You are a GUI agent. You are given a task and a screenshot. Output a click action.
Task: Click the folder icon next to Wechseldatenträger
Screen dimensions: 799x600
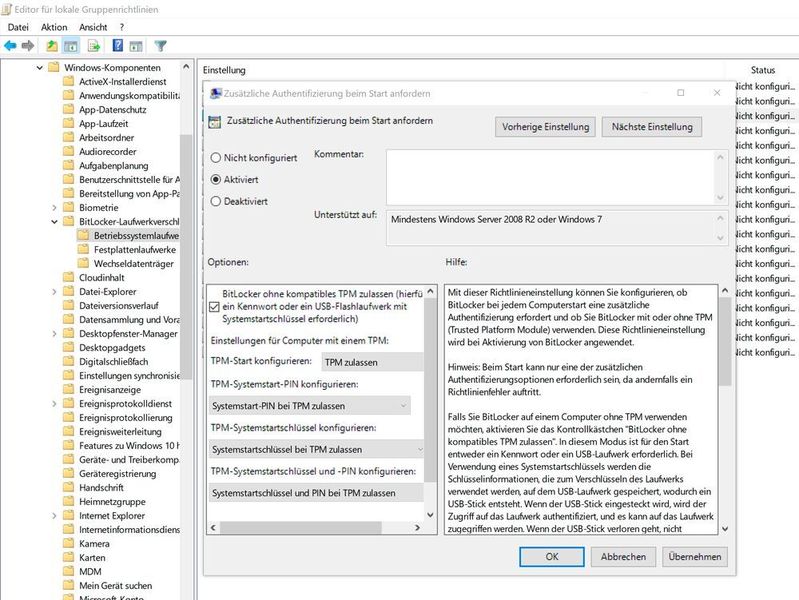[84, 263]
